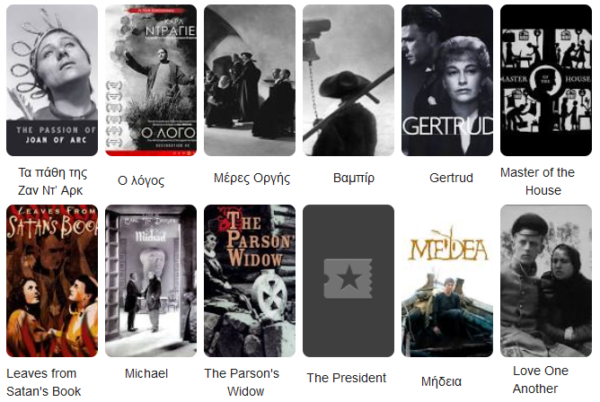The width and height of the screenshot is (600, 402).
Task: Click the Michael film poster
Action: 151,281
